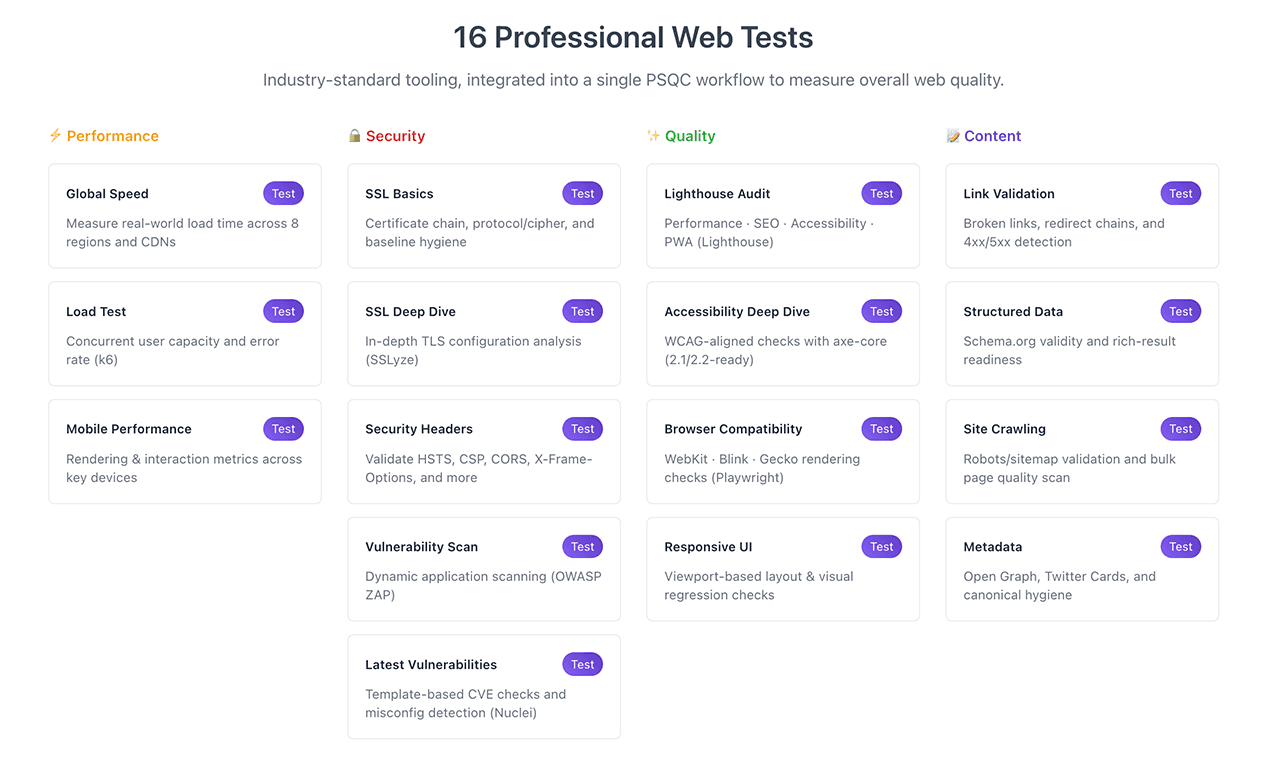Run the Link Validation test
Screen dimensions: 1270x760
[x=1180, y=193]
